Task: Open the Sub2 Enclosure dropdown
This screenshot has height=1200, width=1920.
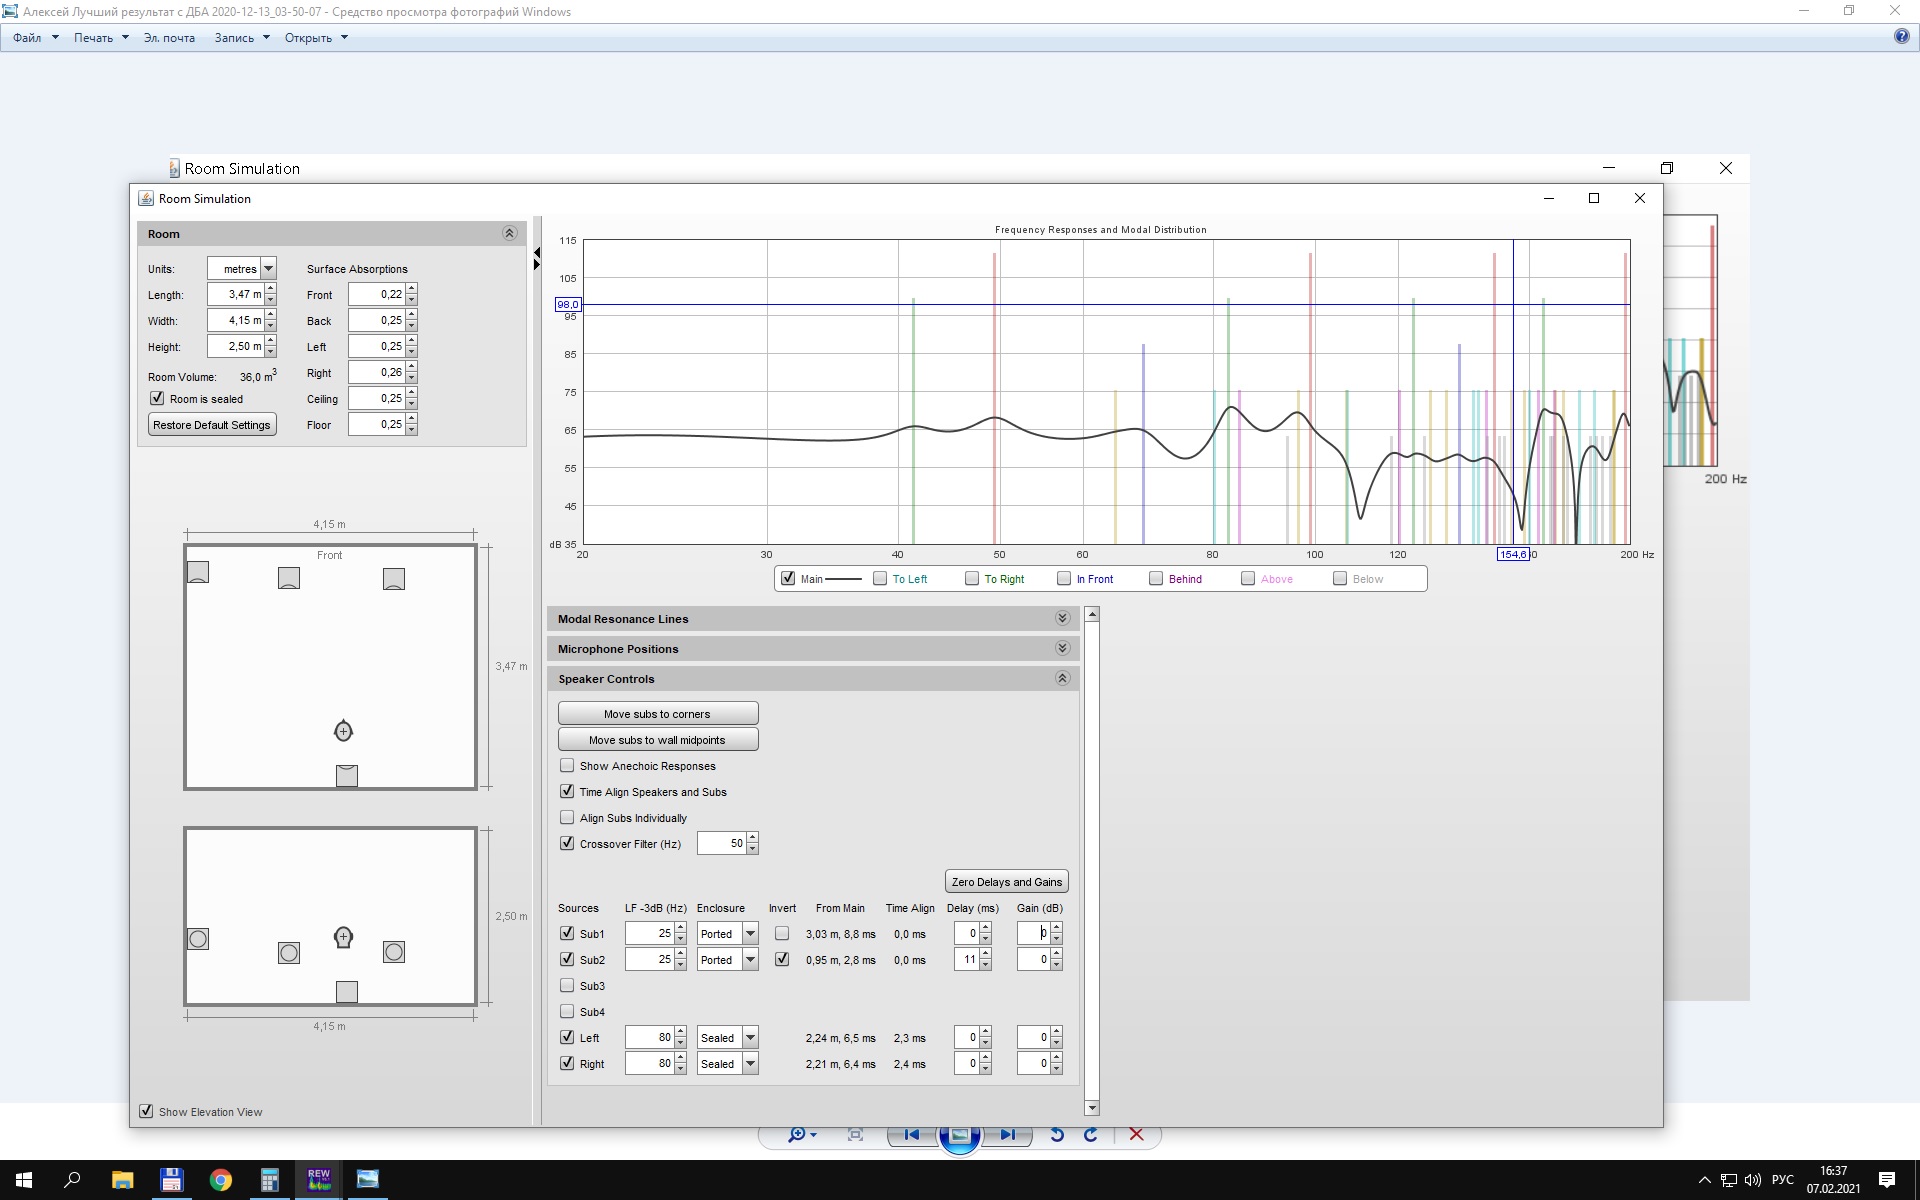Action: [x=750, y=959]
